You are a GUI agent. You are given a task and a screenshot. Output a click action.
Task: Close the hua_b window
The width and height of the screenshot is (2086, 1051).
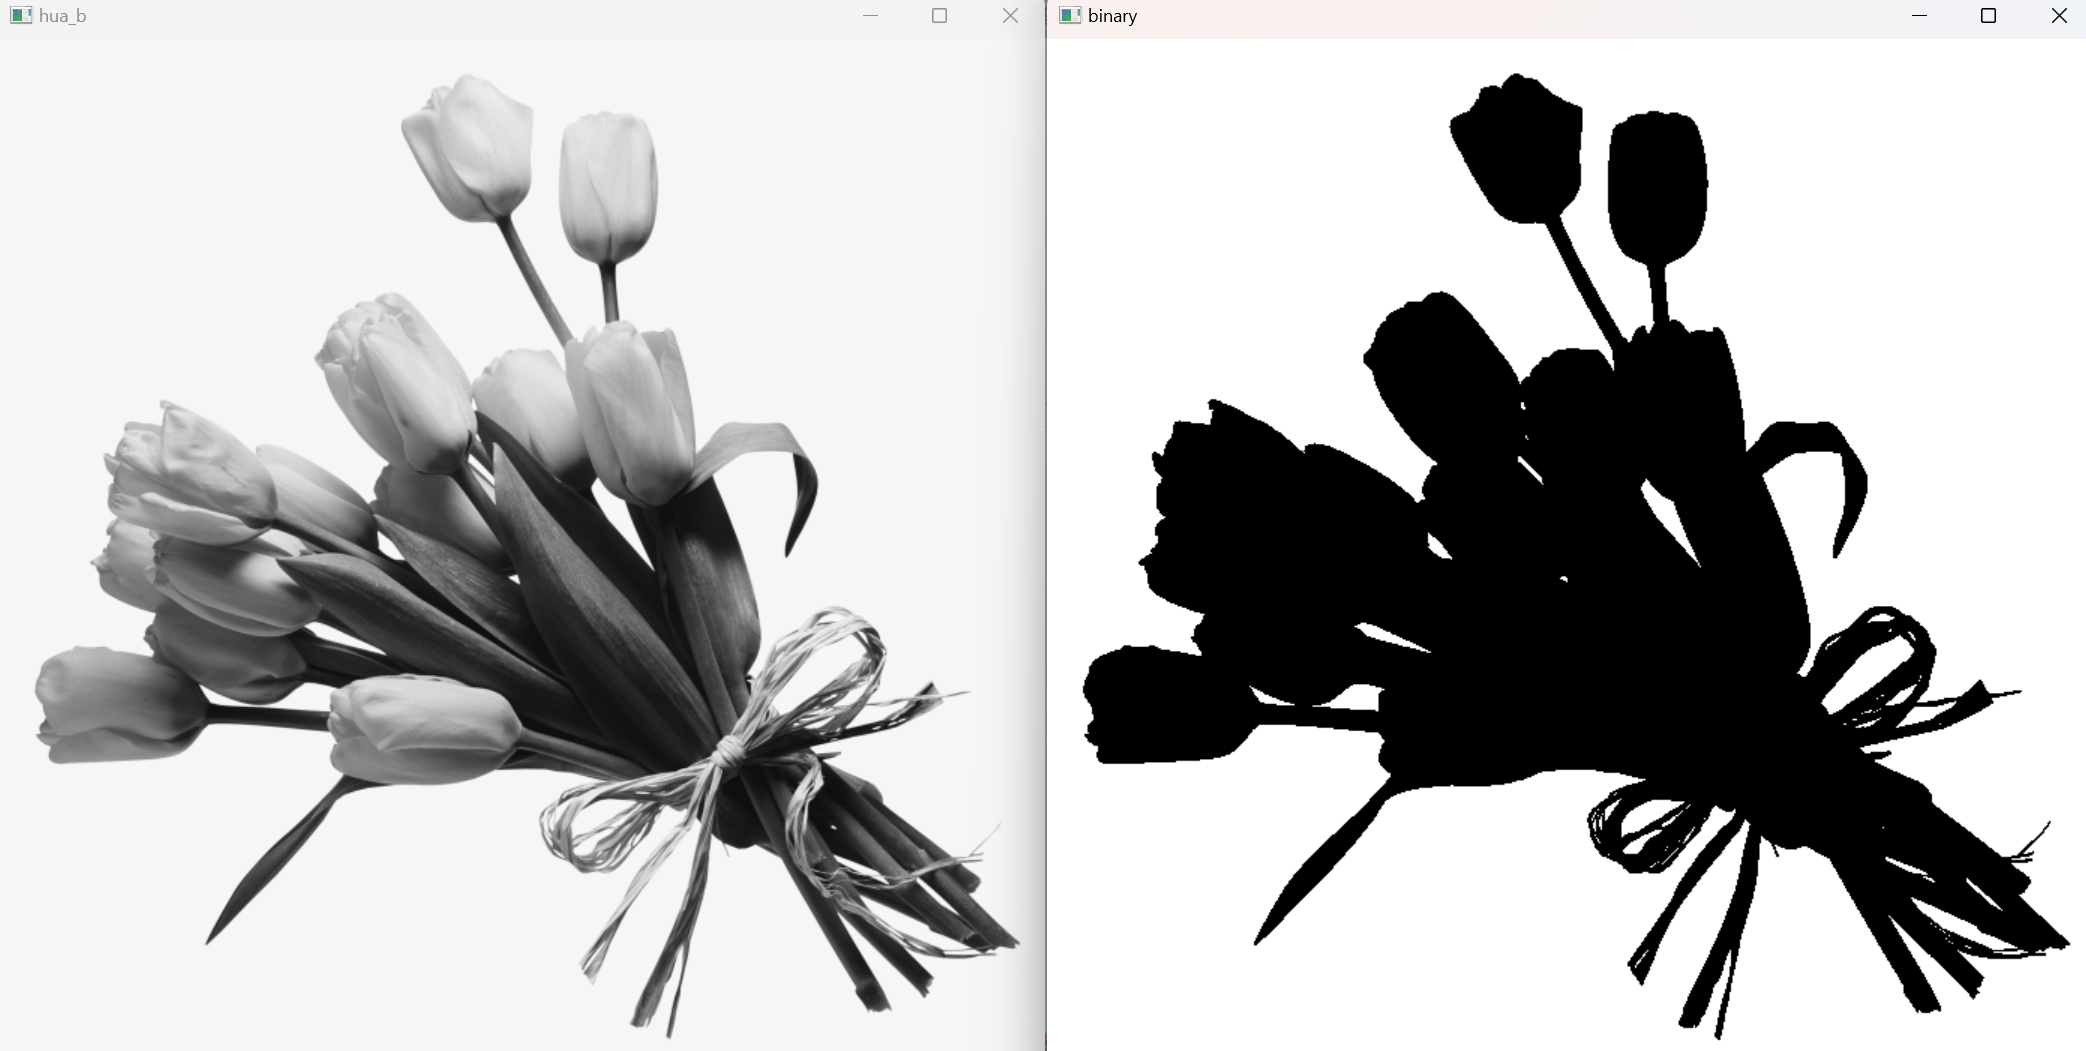click(x=1010, y=16)
